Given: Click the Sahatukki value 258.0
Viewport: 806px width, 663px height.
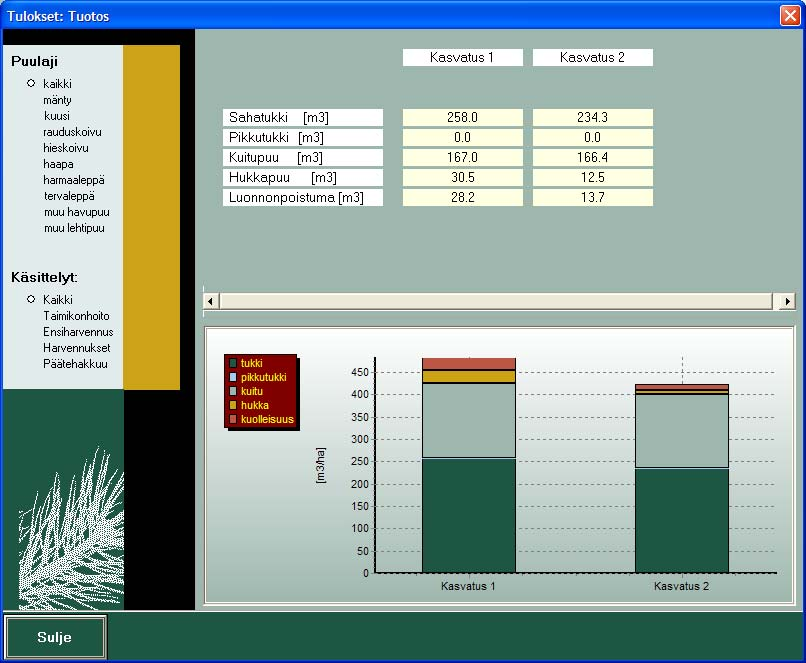Looking at the screenshot, I should (463, 118).
